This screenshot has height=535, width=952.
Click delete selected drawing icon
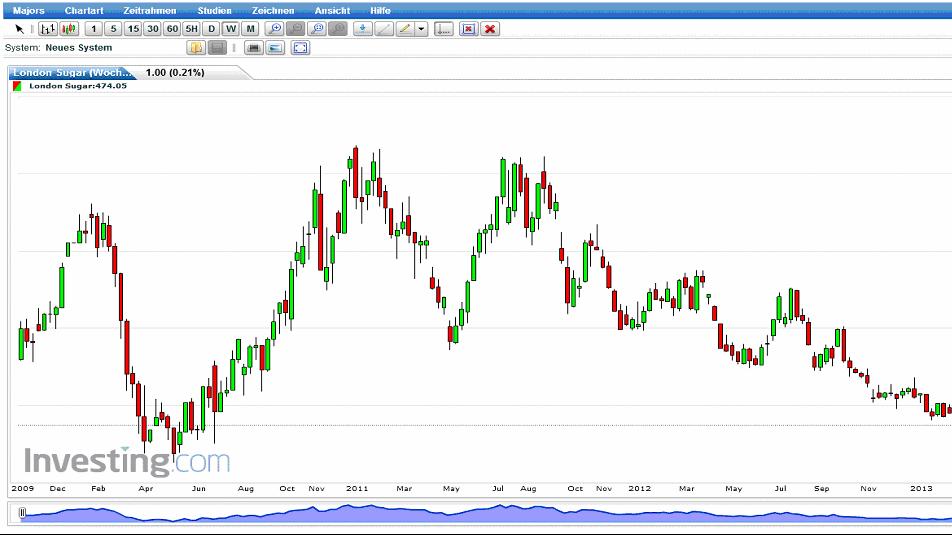click(x=469, y=29)
